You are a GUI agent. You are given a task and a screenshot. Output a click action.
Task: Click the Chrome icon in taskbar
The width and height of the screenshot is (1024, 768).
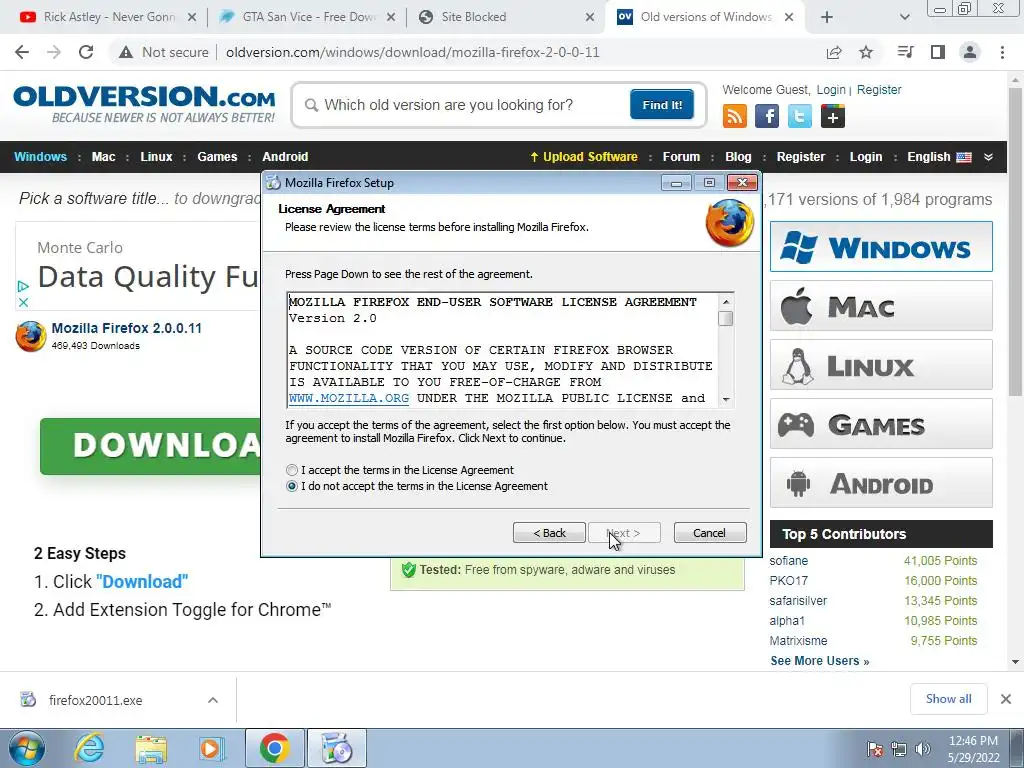[274, 748]
